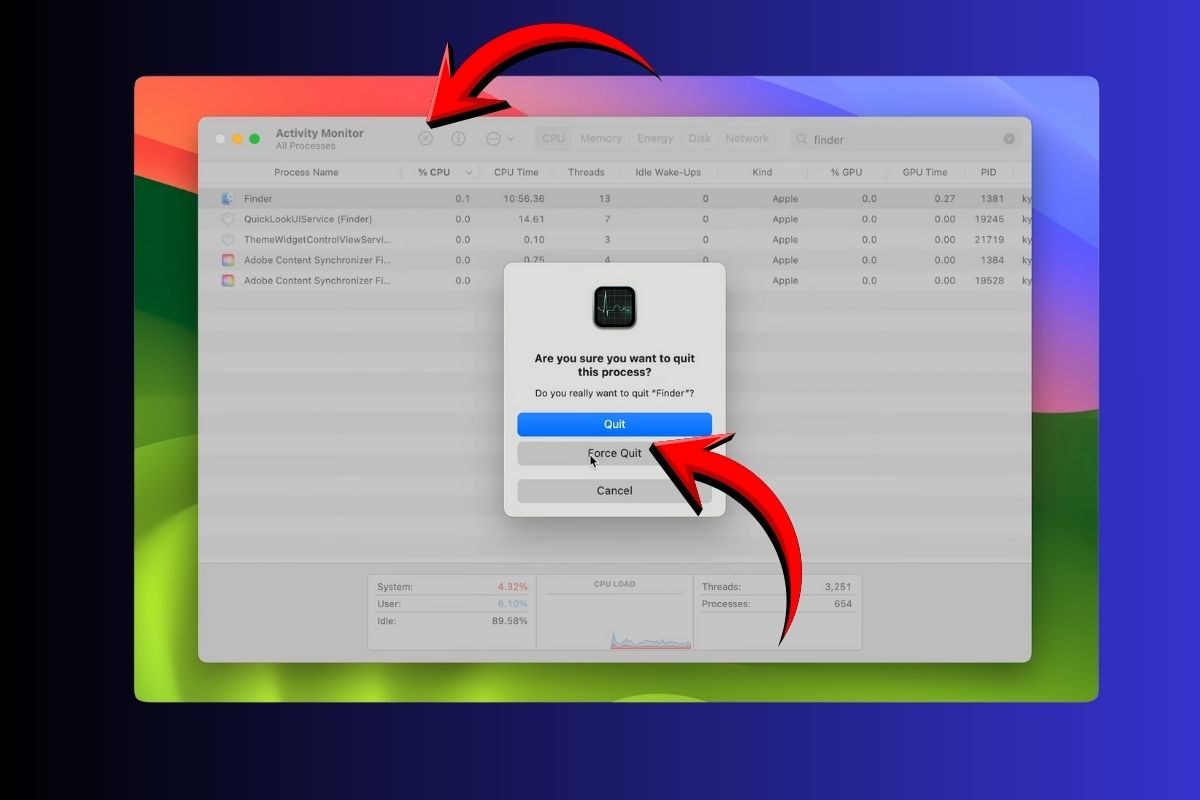Viewport: 1200px width, 800px height.
Task: Sort by the GPU Time column header
Action: coord(925,172)
